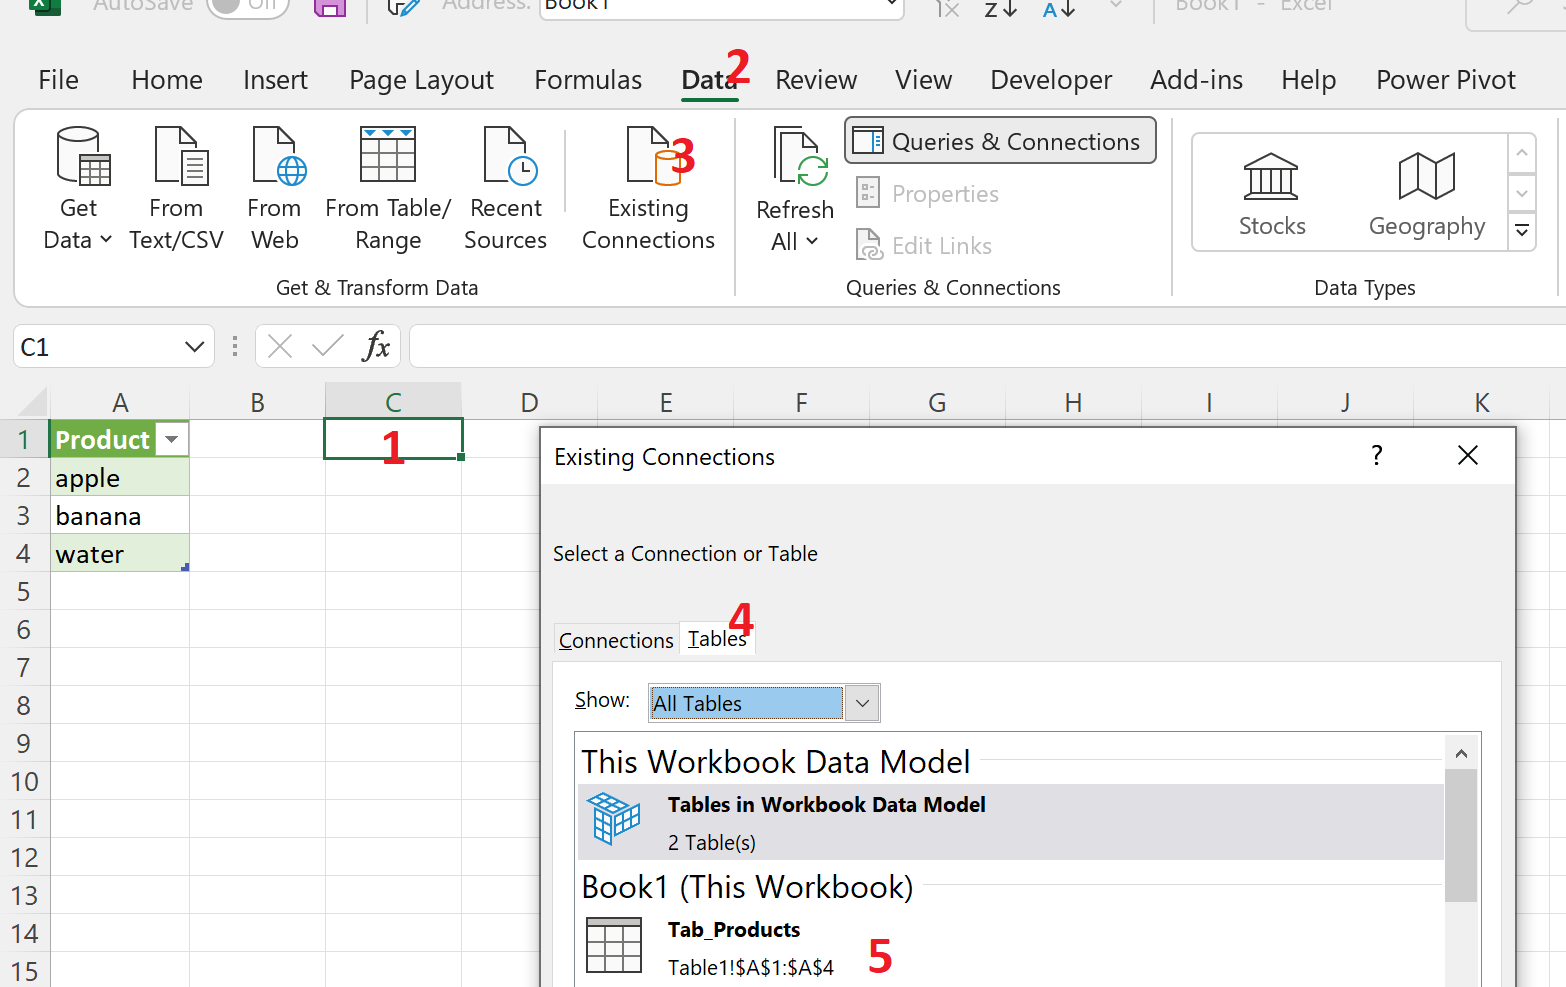This screenshot has width=1566, height=987.
Task: Click the dialog Help question mark
Action: pyautogui.click(x=1377, y=456)
